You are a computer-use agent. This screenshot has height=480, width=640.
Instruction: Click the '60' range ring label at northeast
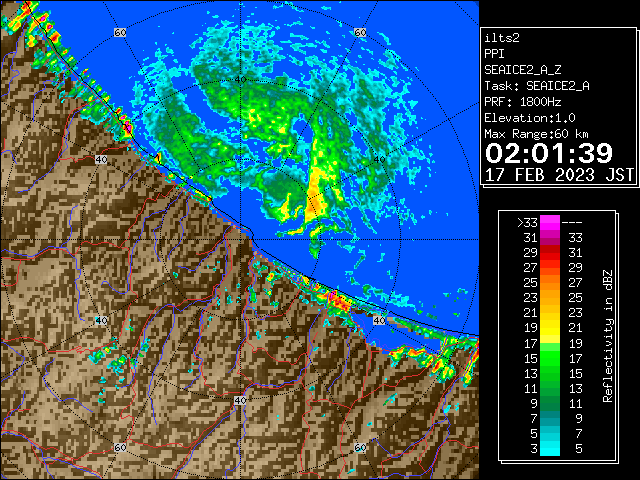(x=360, y=32)
